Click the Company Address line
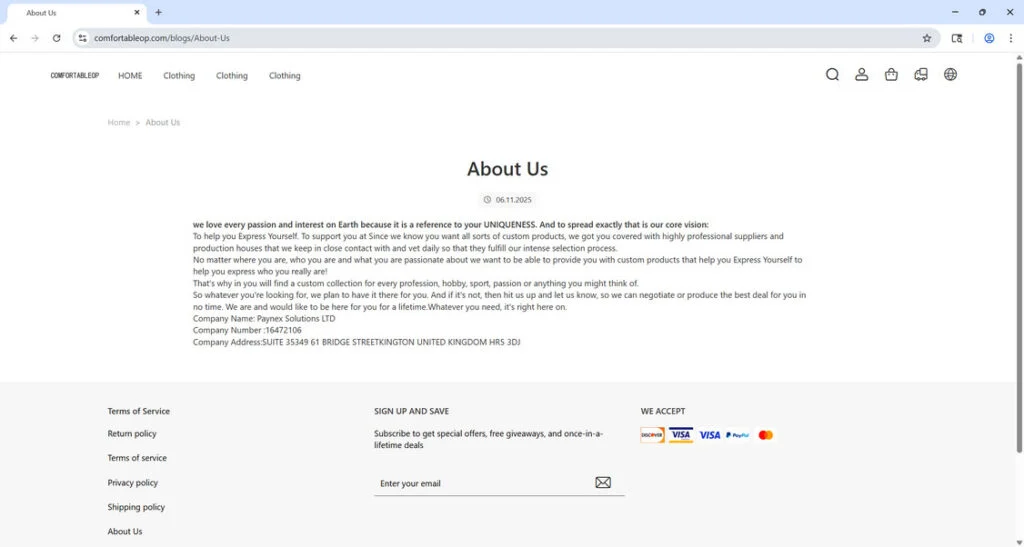The height and width of the screenshot is (547, 1024). [357, 342]
